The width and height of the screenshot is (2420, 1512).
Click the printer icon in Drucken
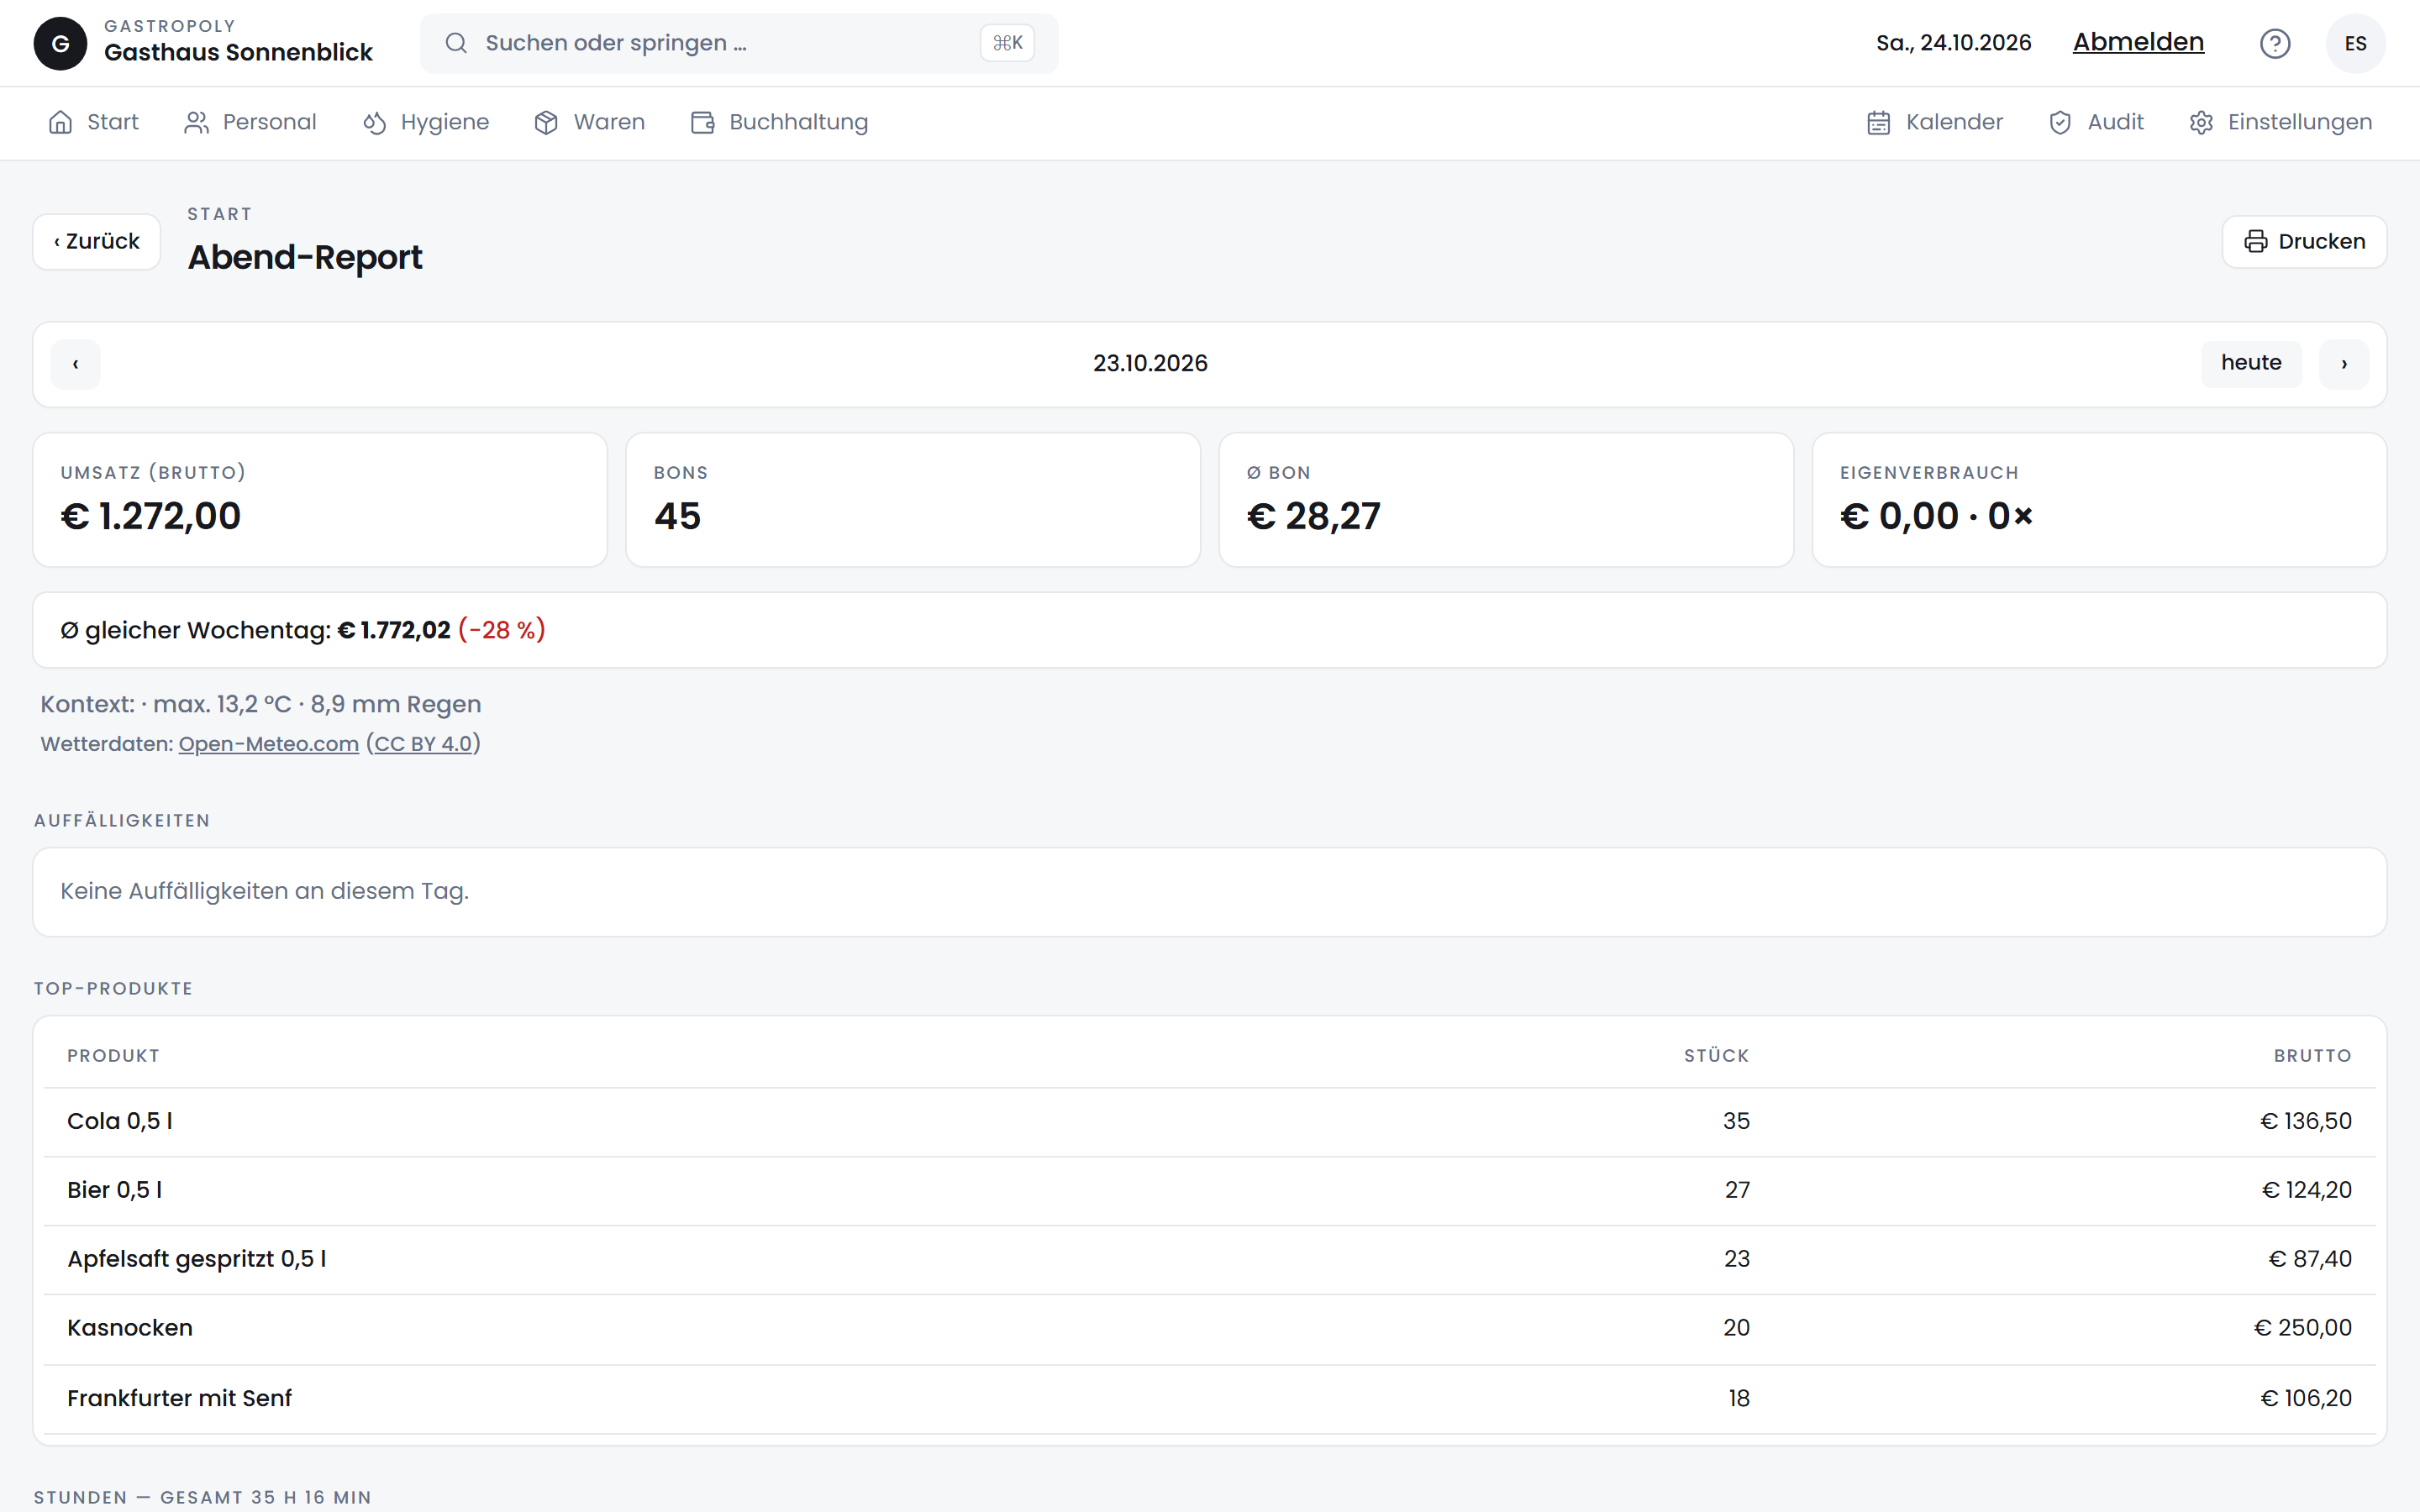tap(2255, 241)
